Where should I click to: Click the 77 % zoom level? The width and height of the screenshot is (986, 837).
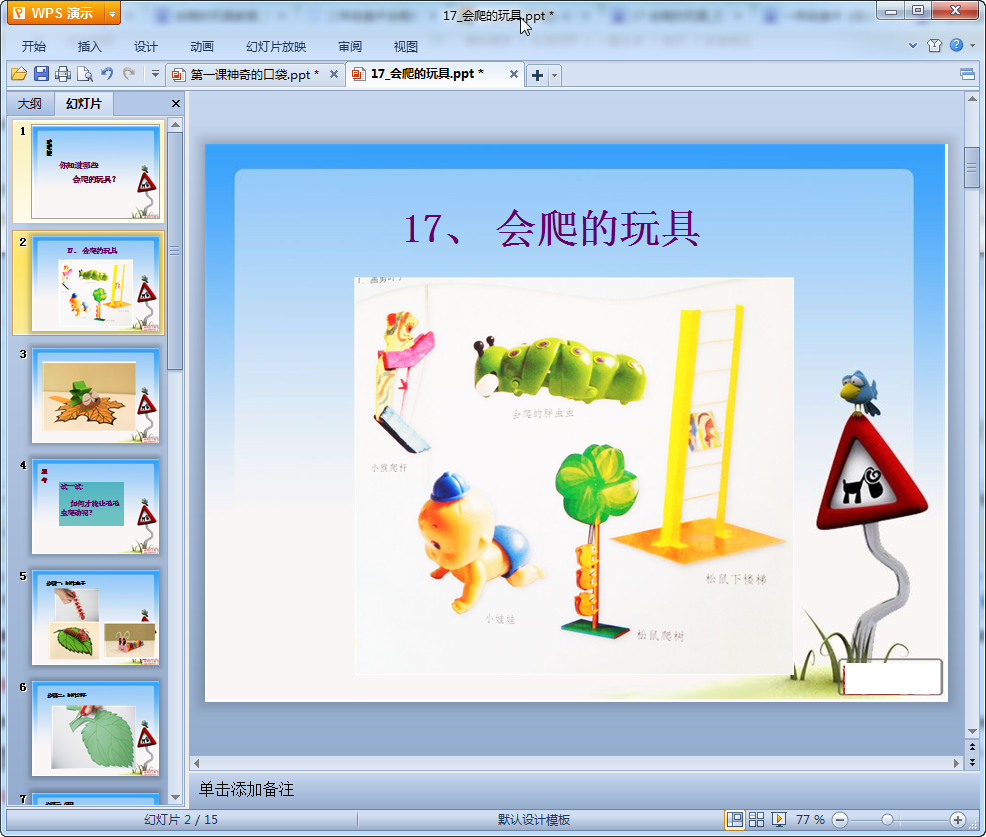[810, 819]
